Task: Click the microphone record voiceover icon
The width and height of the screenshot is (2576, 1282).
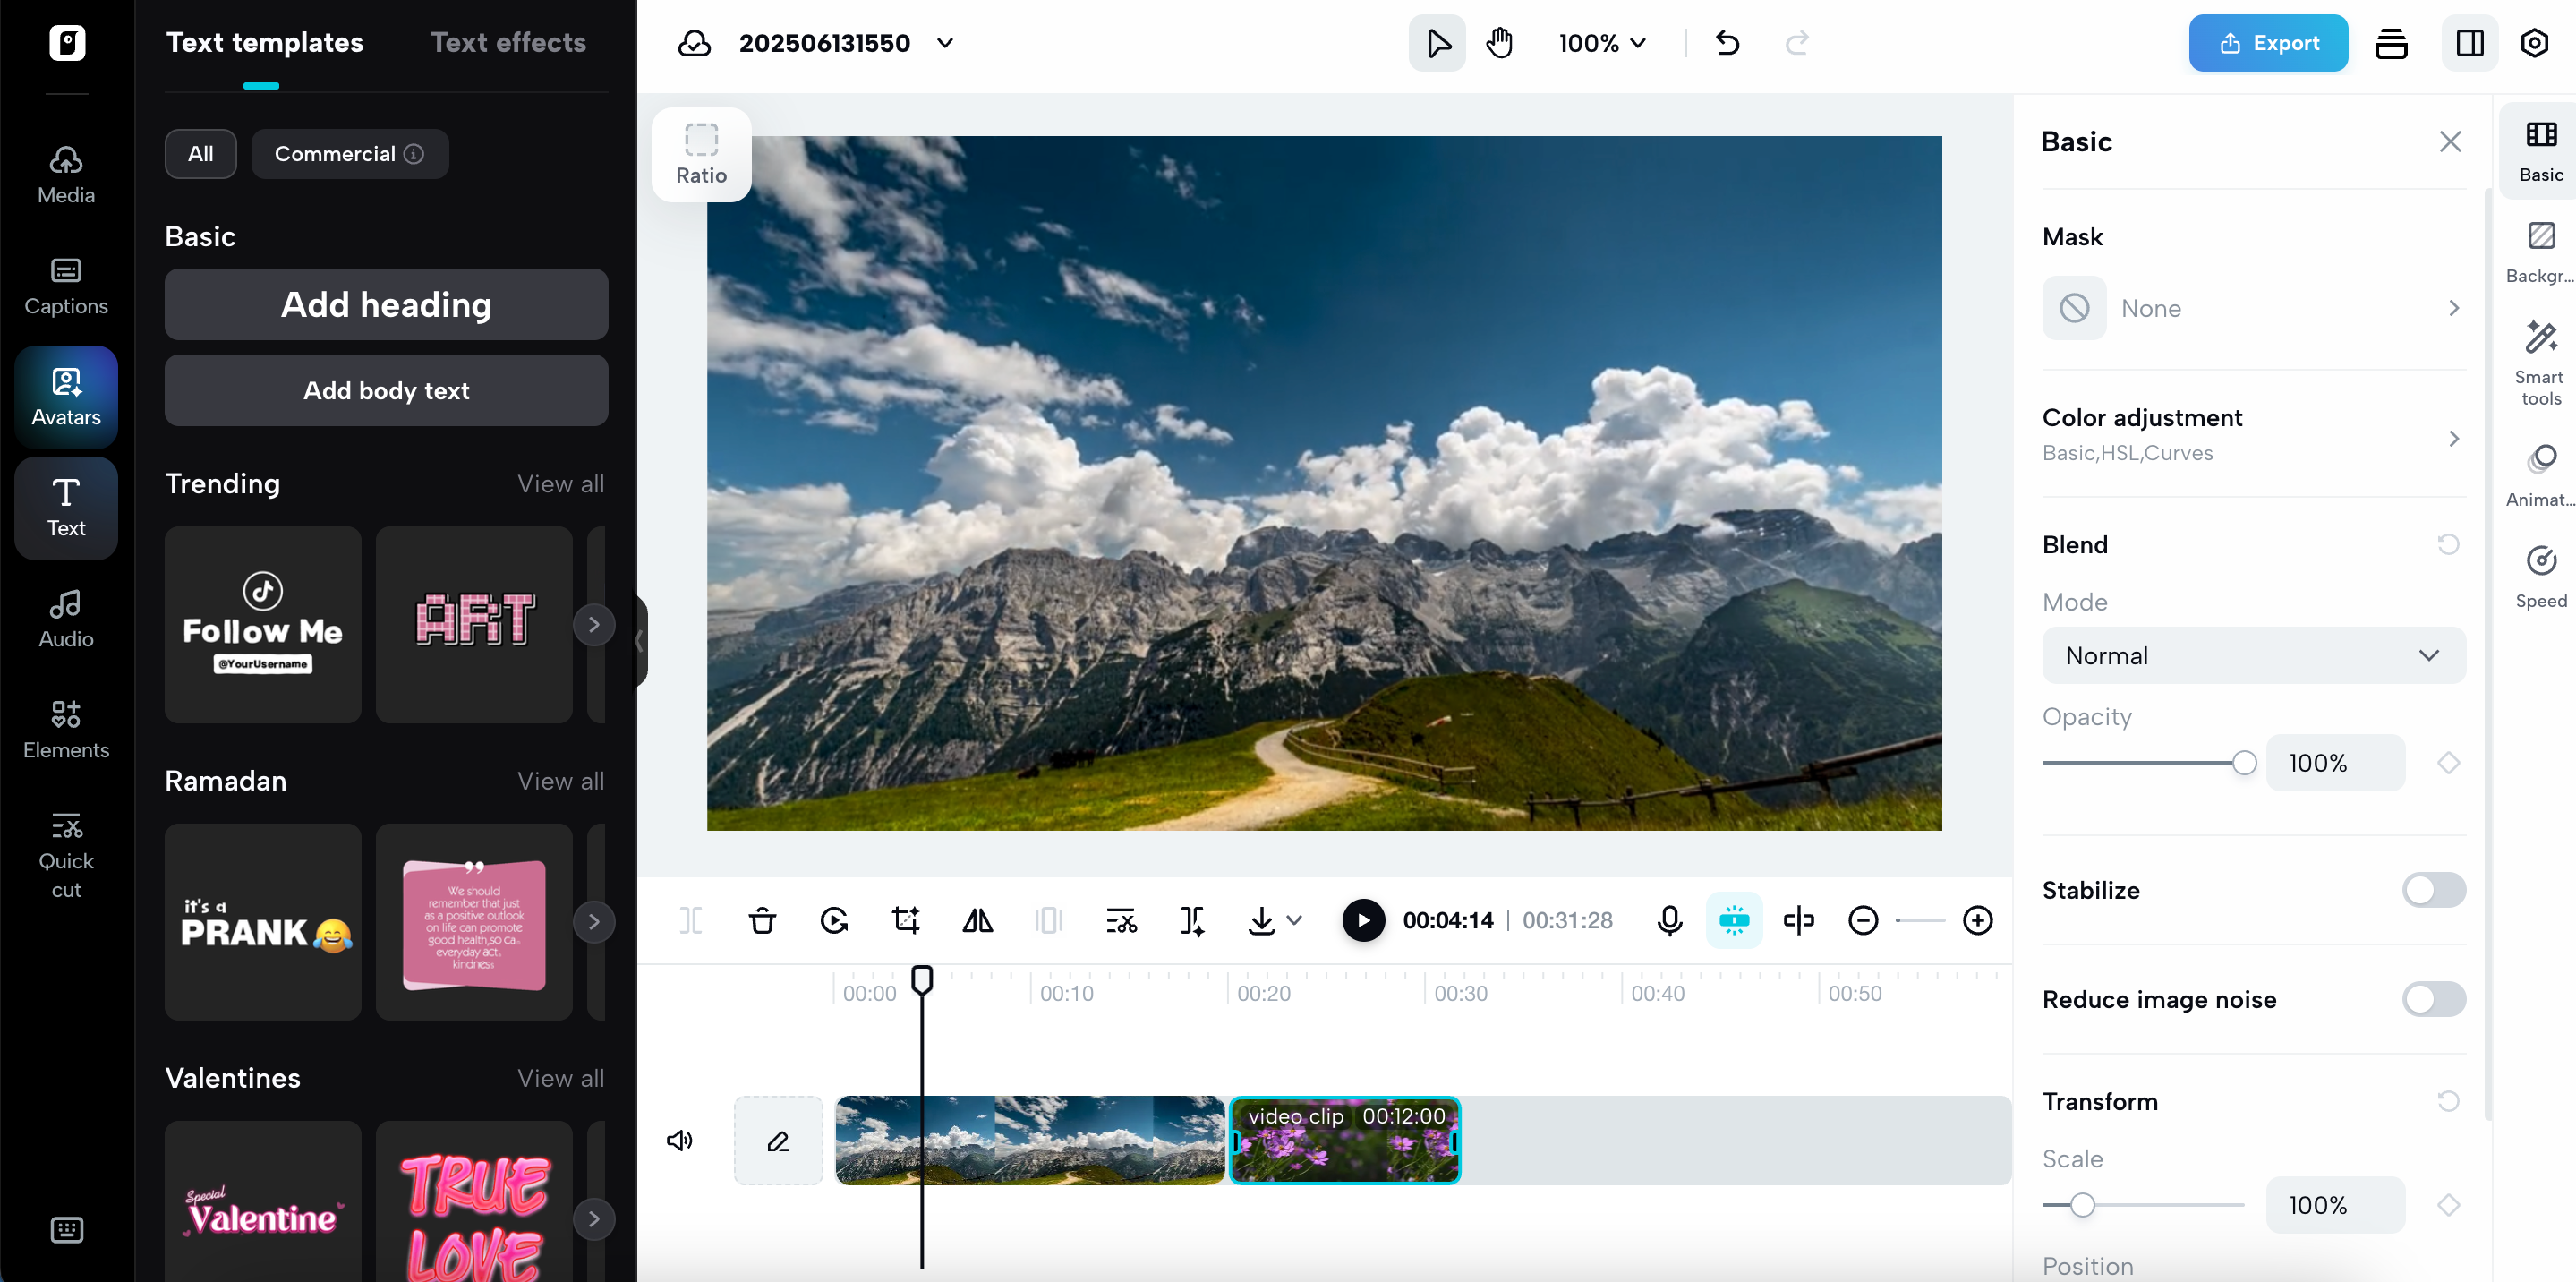Action: tap(1669, 920)
